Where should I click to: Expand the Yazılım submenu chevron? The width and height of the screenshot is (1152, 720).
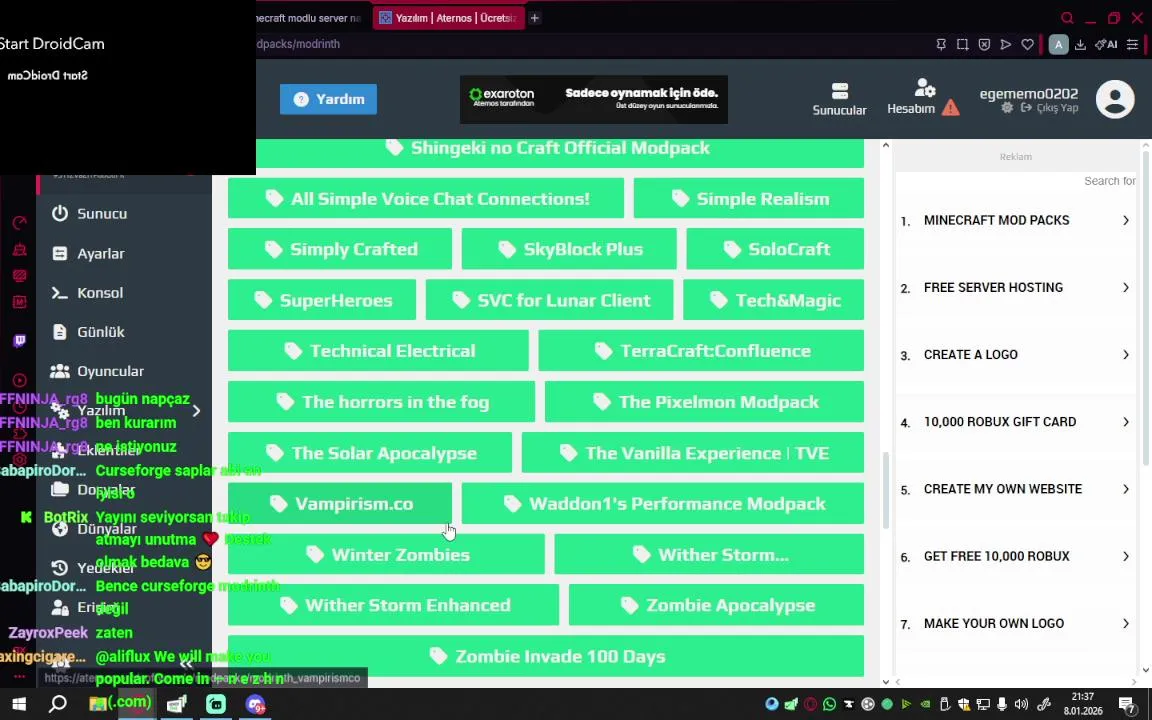196,411
